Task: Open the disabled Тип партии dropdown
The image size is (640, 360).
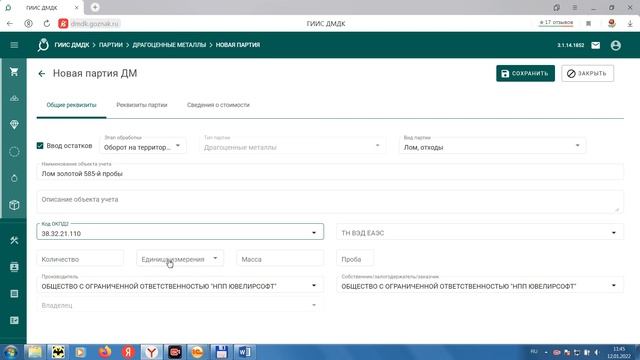Action: coord(293,146)
